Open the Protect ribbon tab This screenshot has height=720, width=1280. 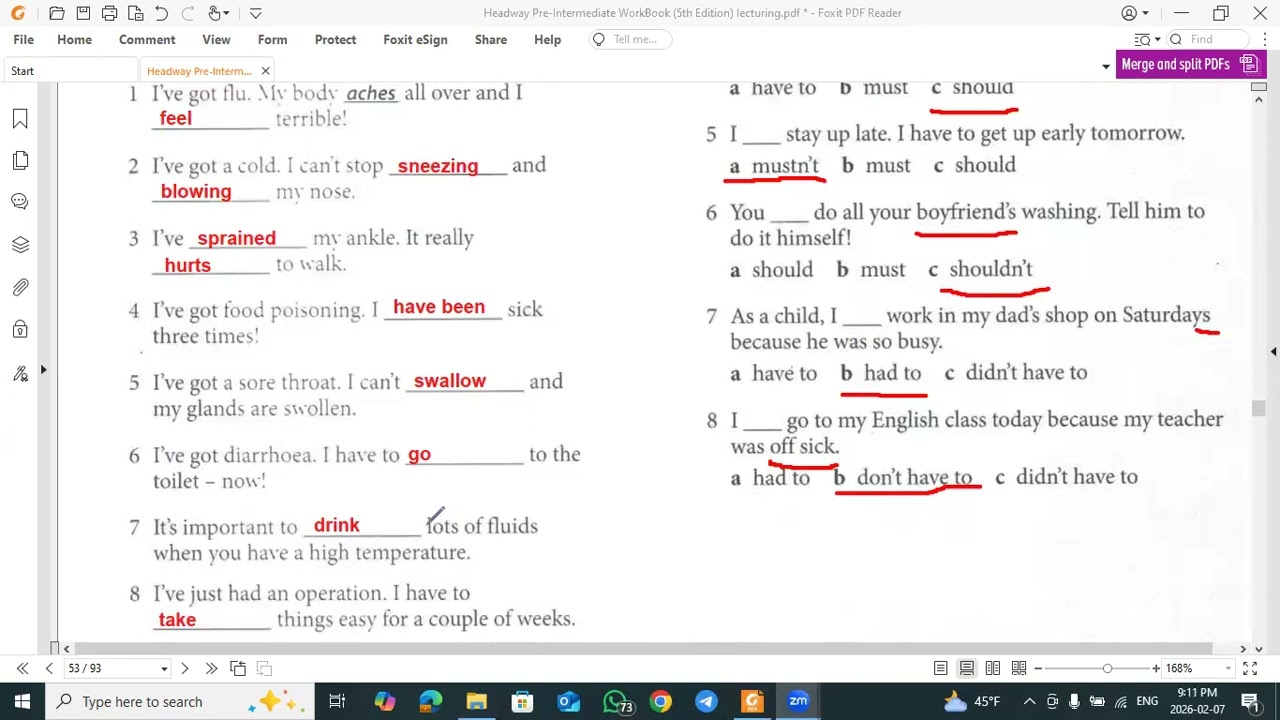(335, 39)
